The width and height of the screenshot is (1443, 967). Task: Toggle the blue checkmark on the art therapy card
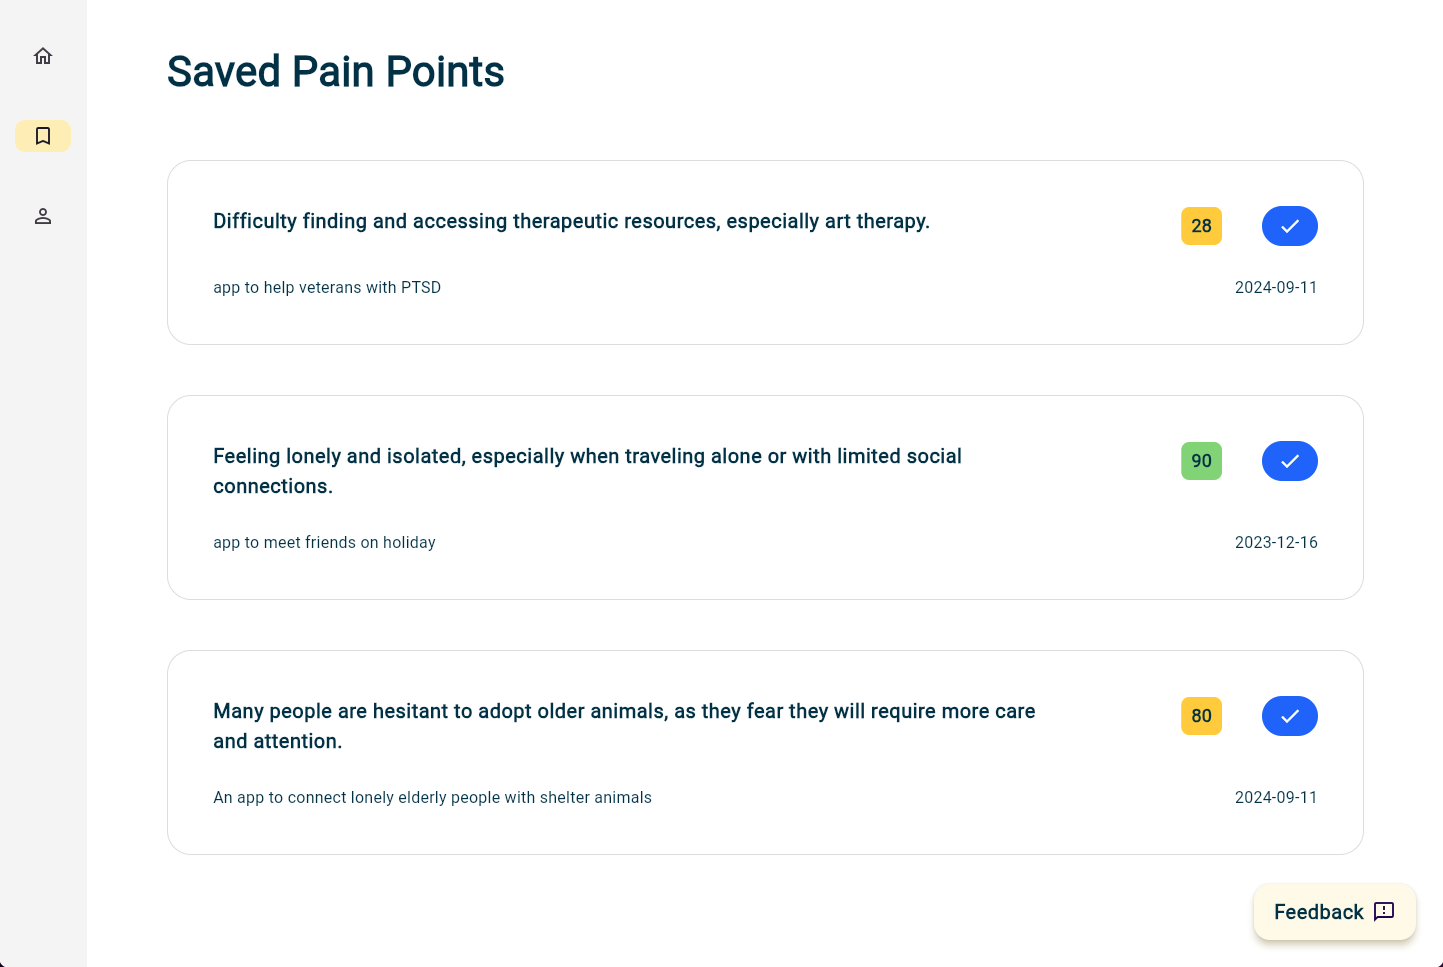tap(1289, 226)
